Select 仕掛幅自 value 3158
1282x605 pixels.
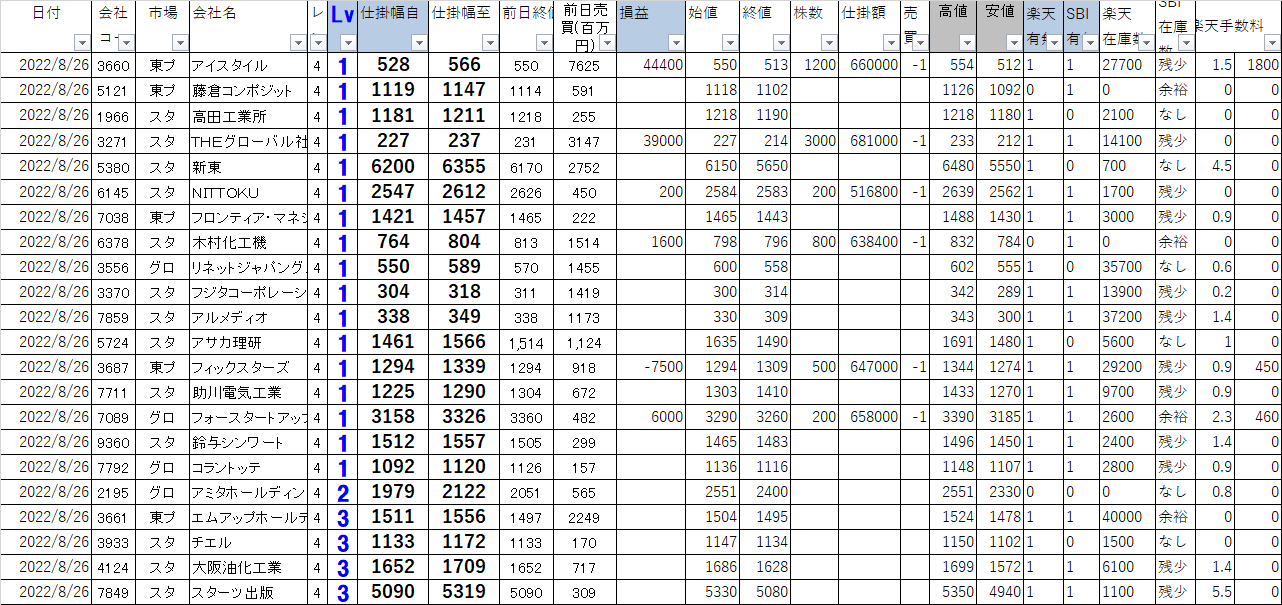click(393, 417)
